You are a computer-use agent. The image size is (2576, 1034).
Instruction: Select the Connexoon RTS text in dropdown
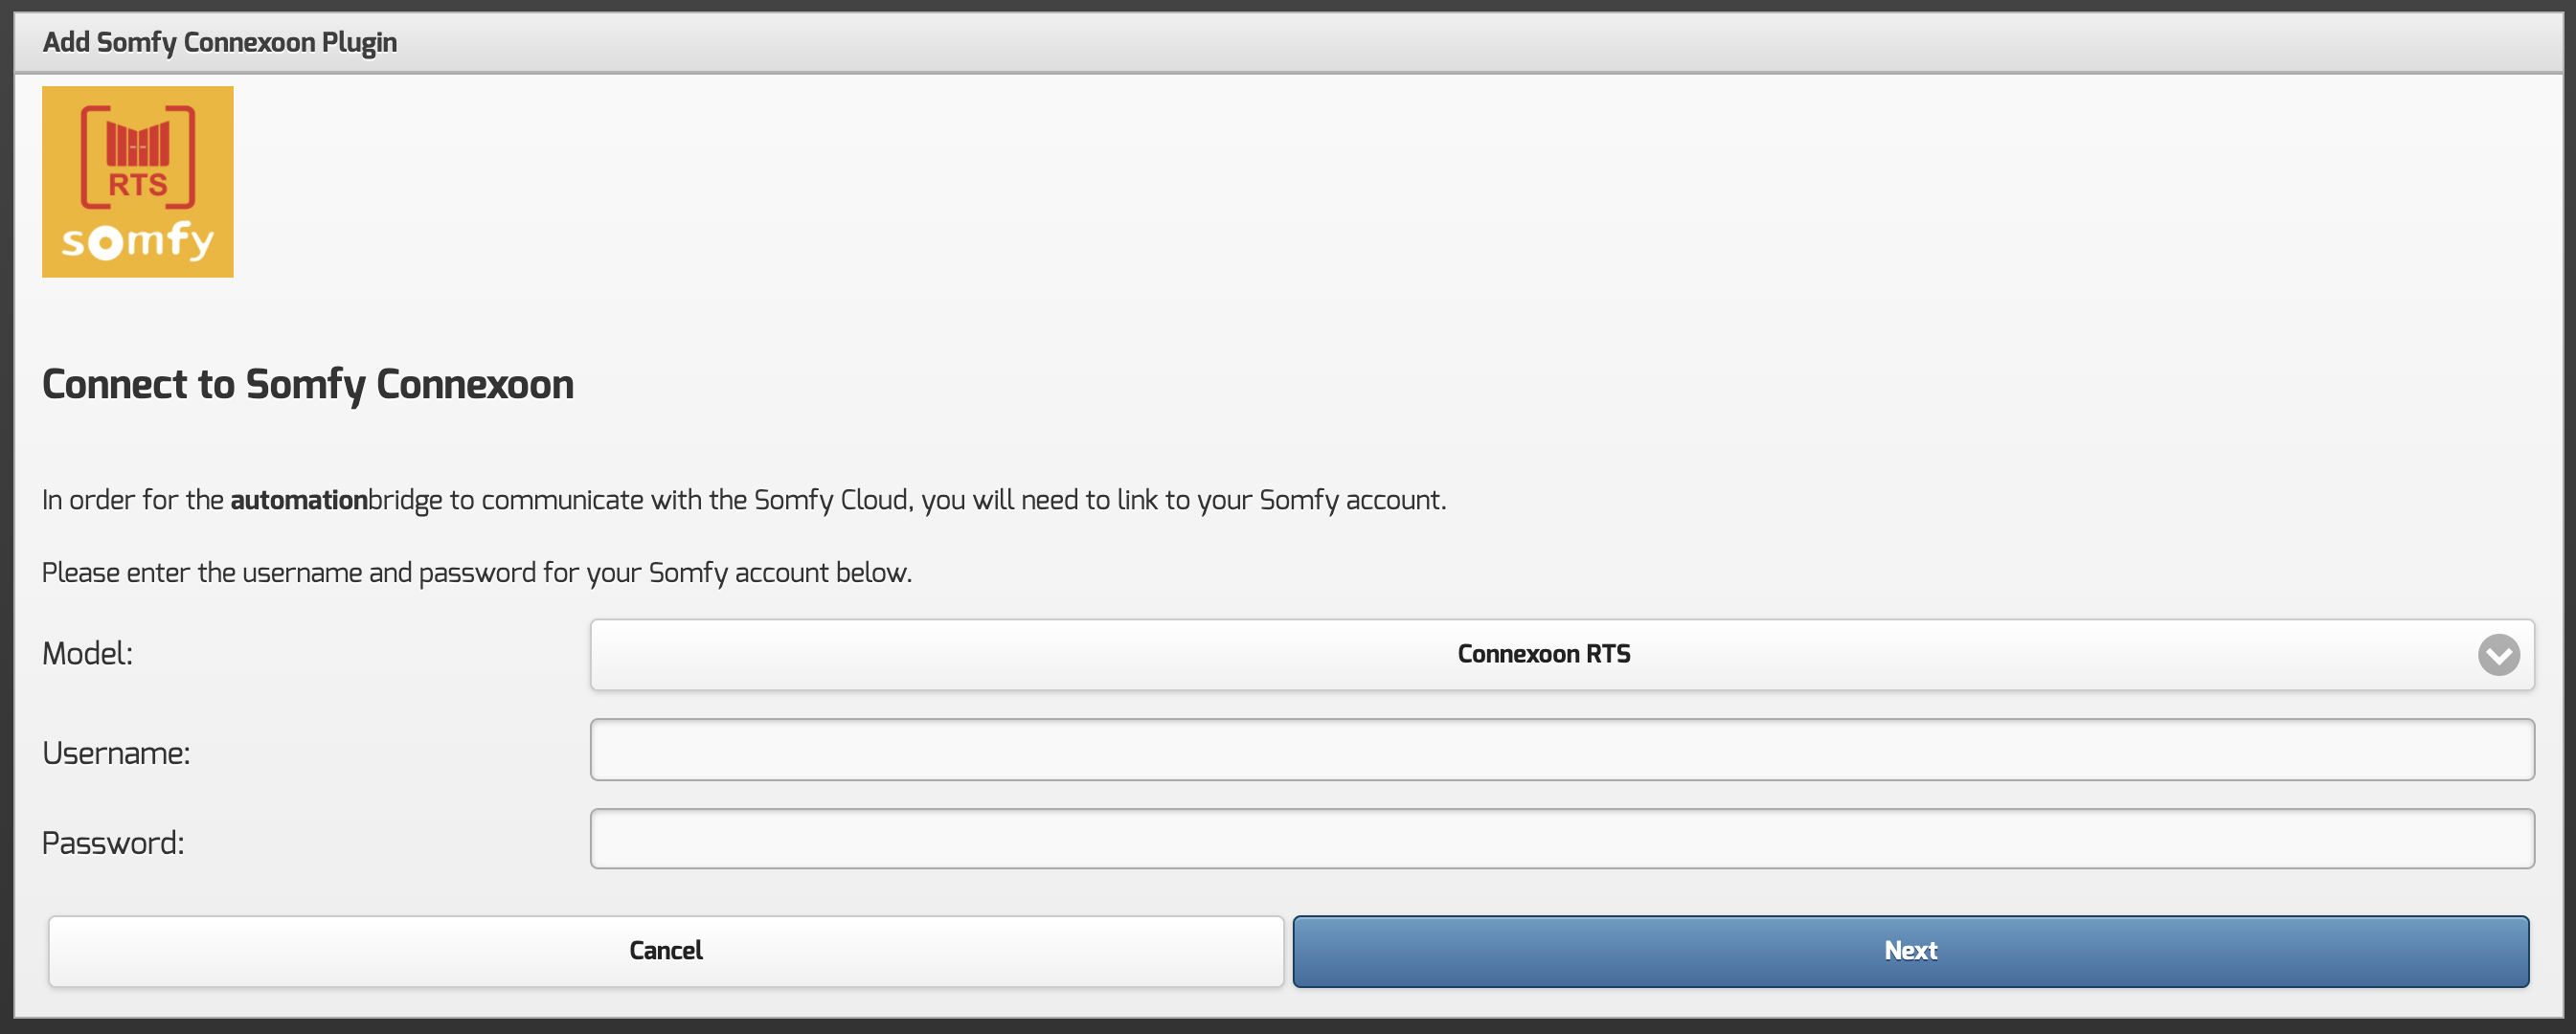click(1543, 655)
